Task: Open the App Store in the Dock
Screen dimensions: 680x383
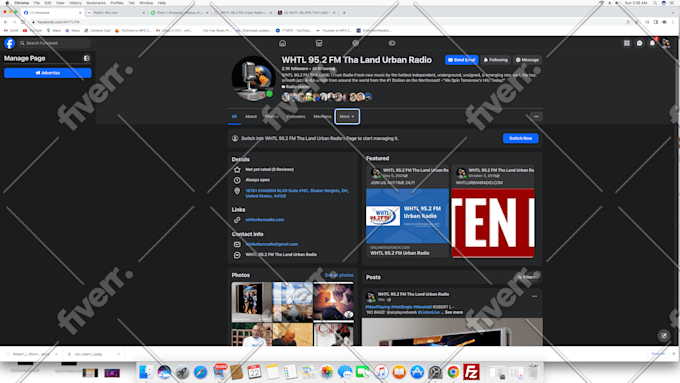Action: (x=417, y=372)
